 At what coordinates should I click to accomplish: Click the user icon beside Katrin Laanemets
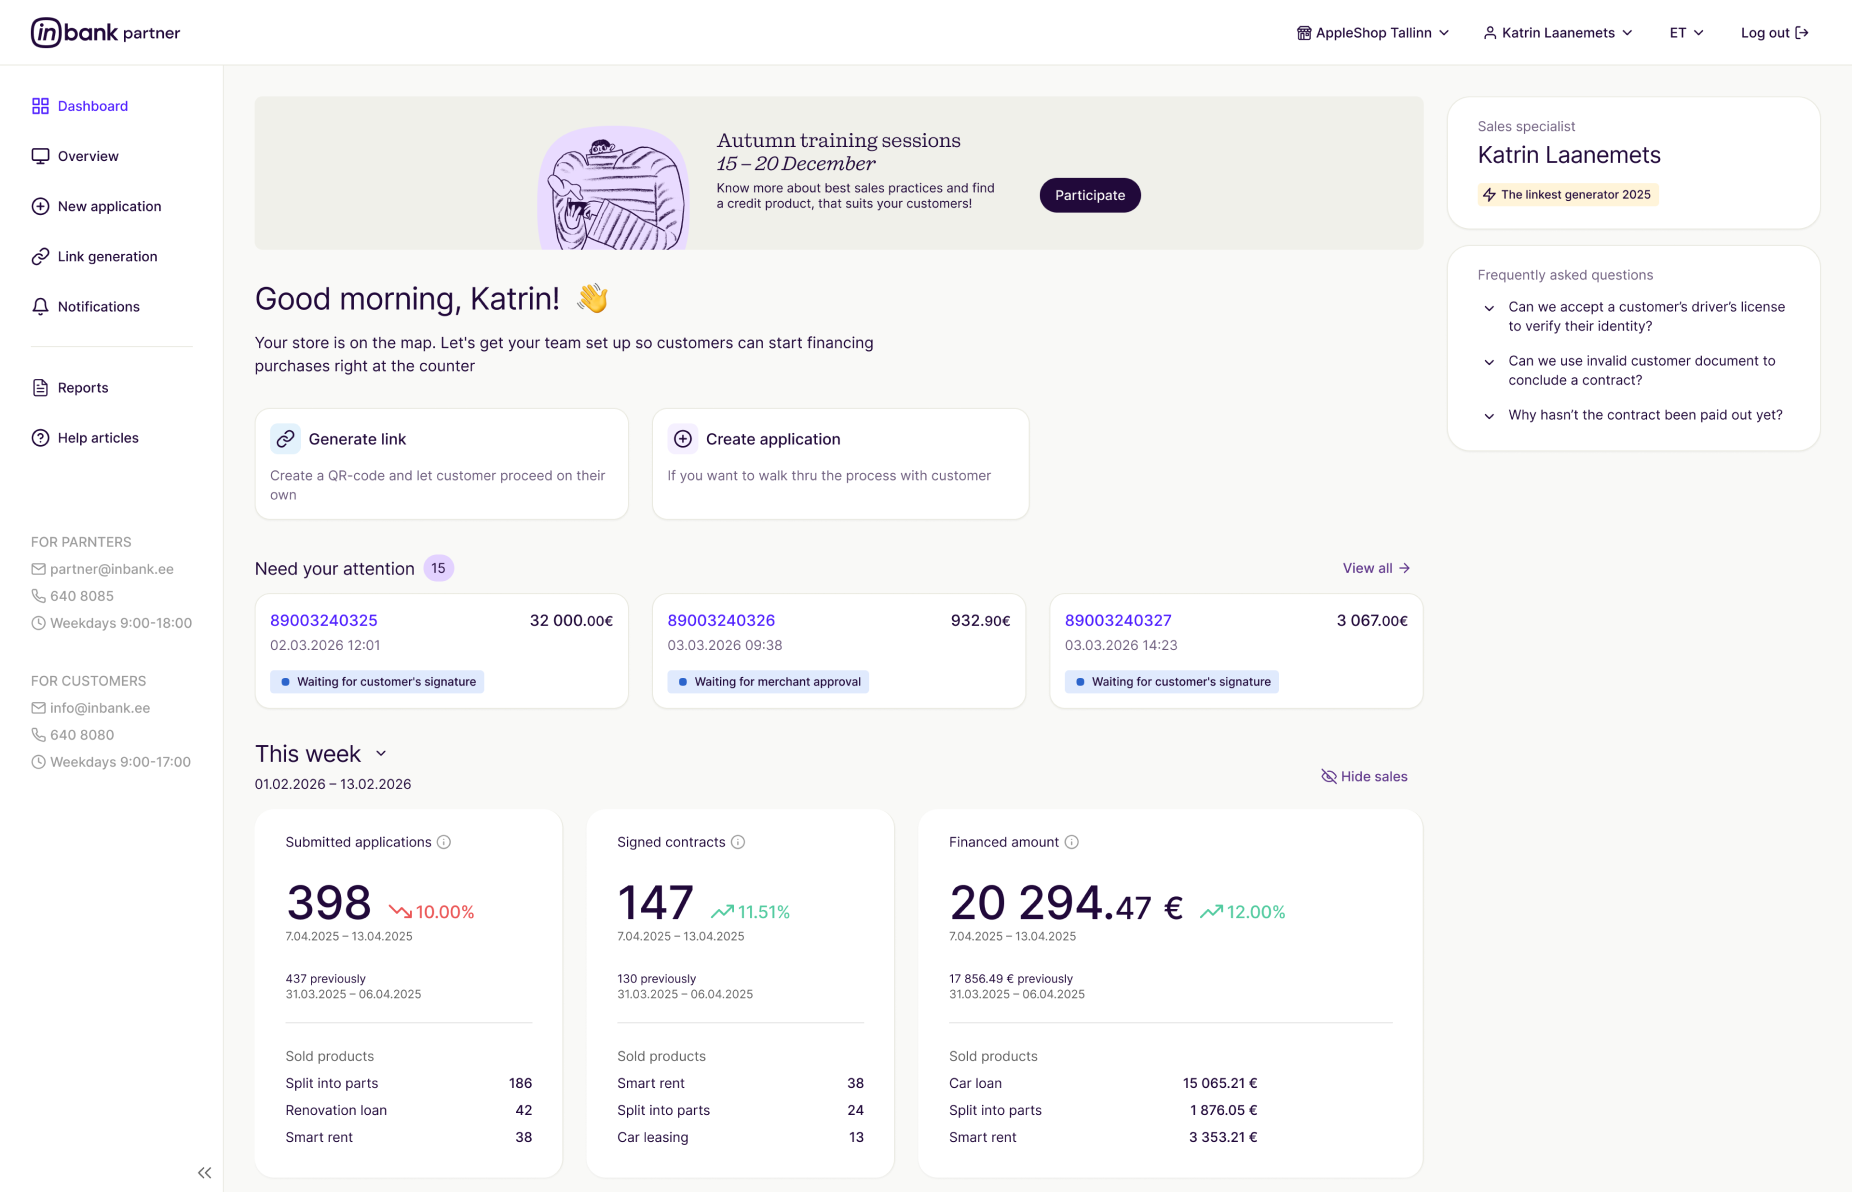click(x=1490, y=33)
